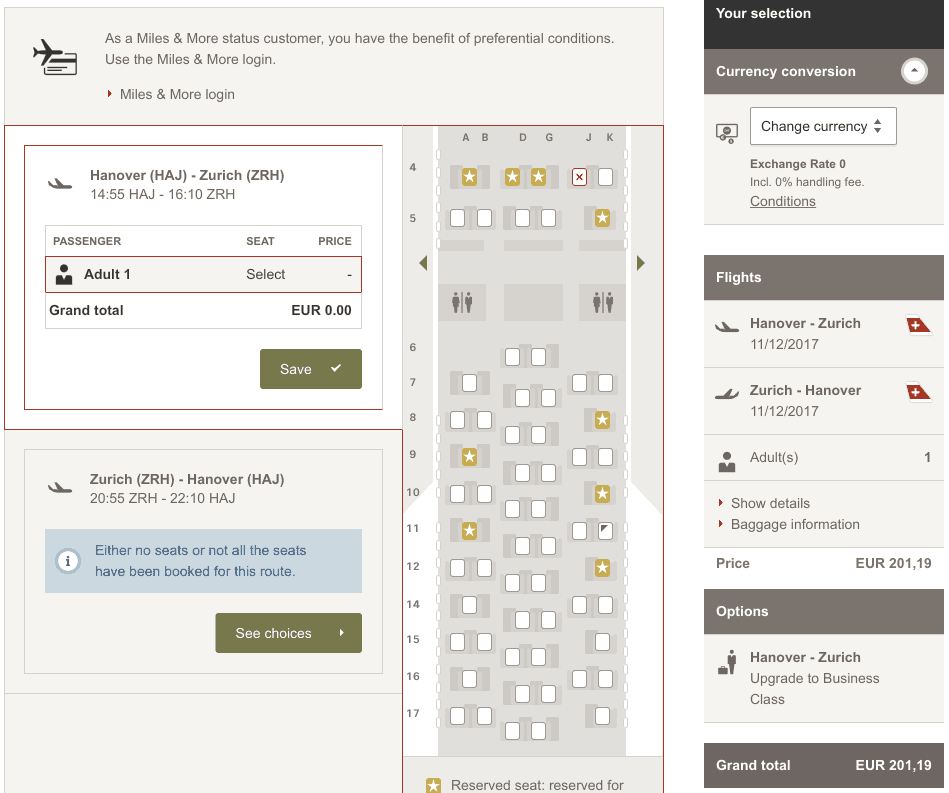Click the currency conversion money icon
This screenshot has height=793, width=949.
(727, 132)
